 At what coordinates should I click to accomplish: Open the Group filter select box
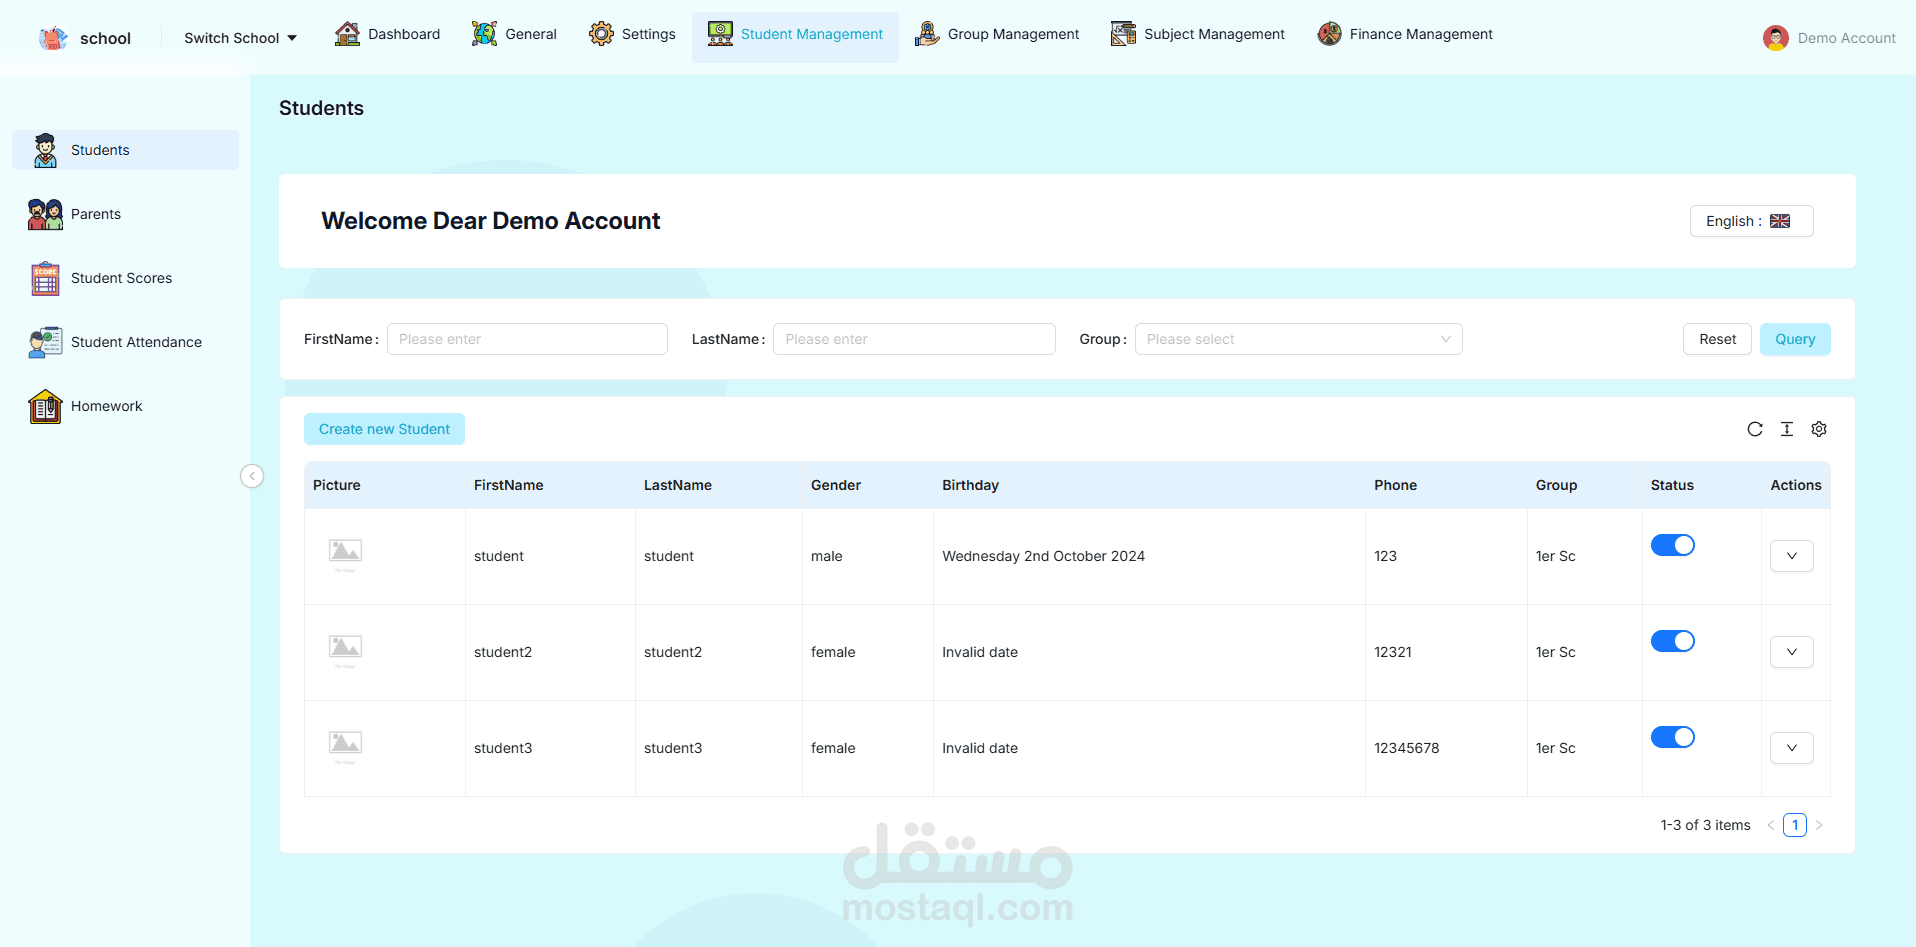(1298, 339)
